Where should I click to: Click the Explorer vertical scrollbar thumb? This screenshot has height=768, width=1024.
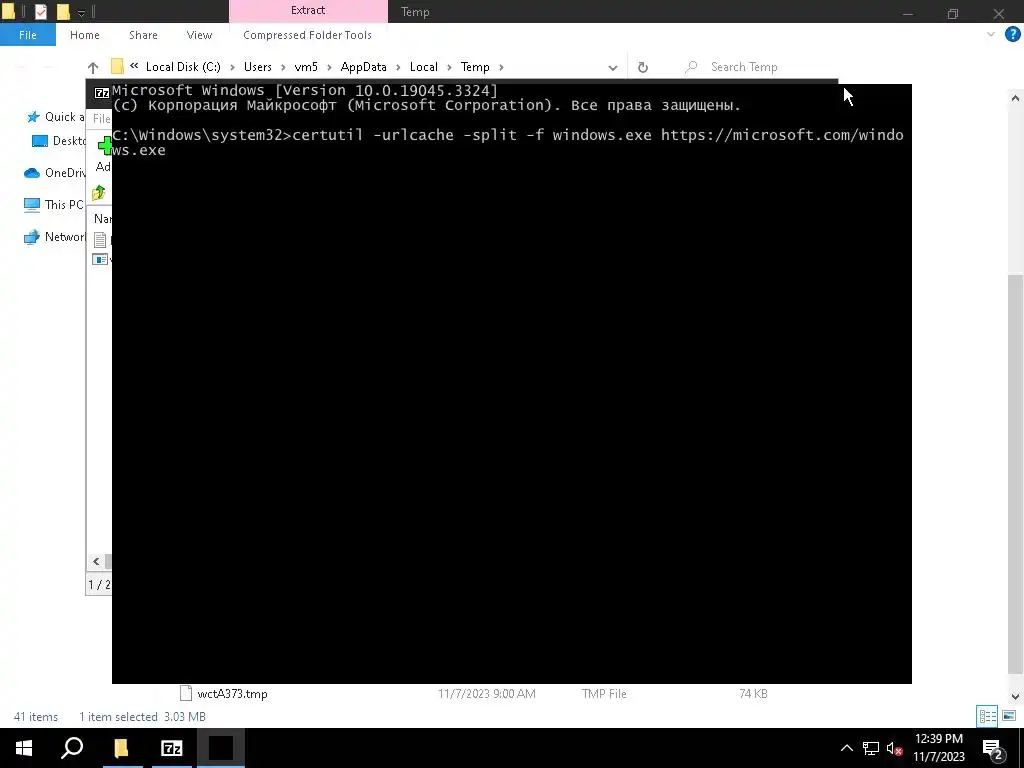pyautogui.click(x=1015, y=473)
